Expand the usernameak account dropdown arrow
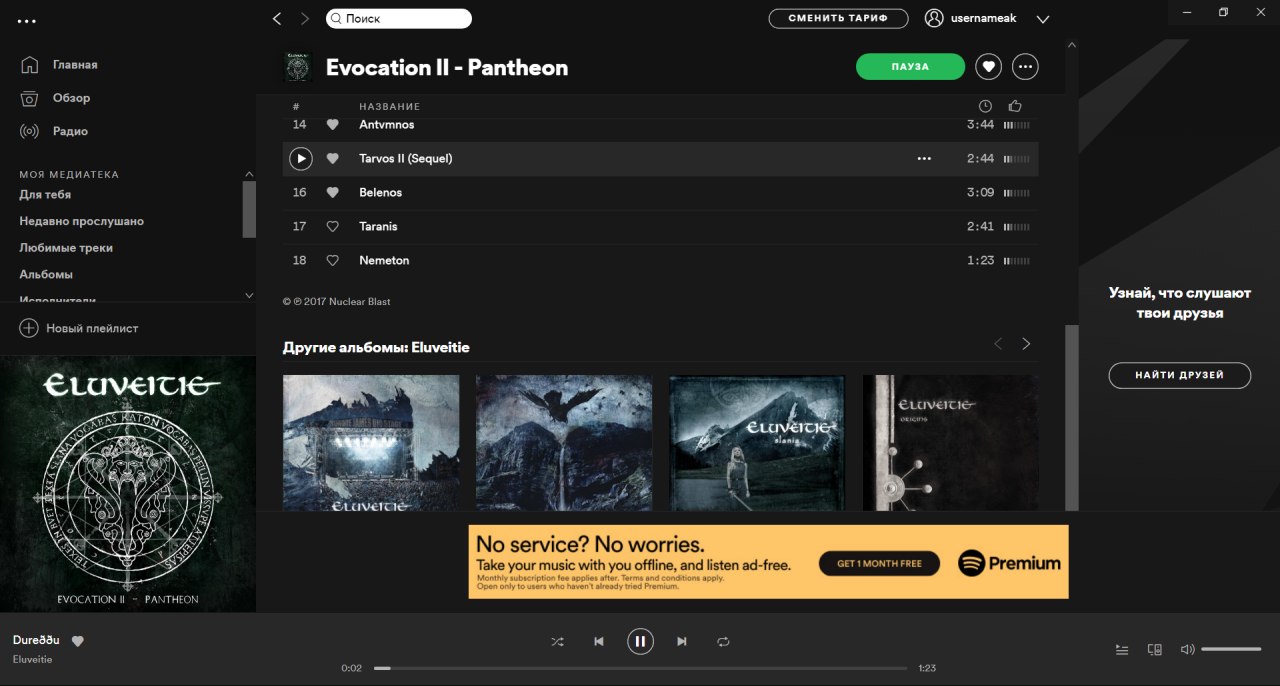Image resolution: width=1280 pixels, height=686 pixels. (1043, 19)
